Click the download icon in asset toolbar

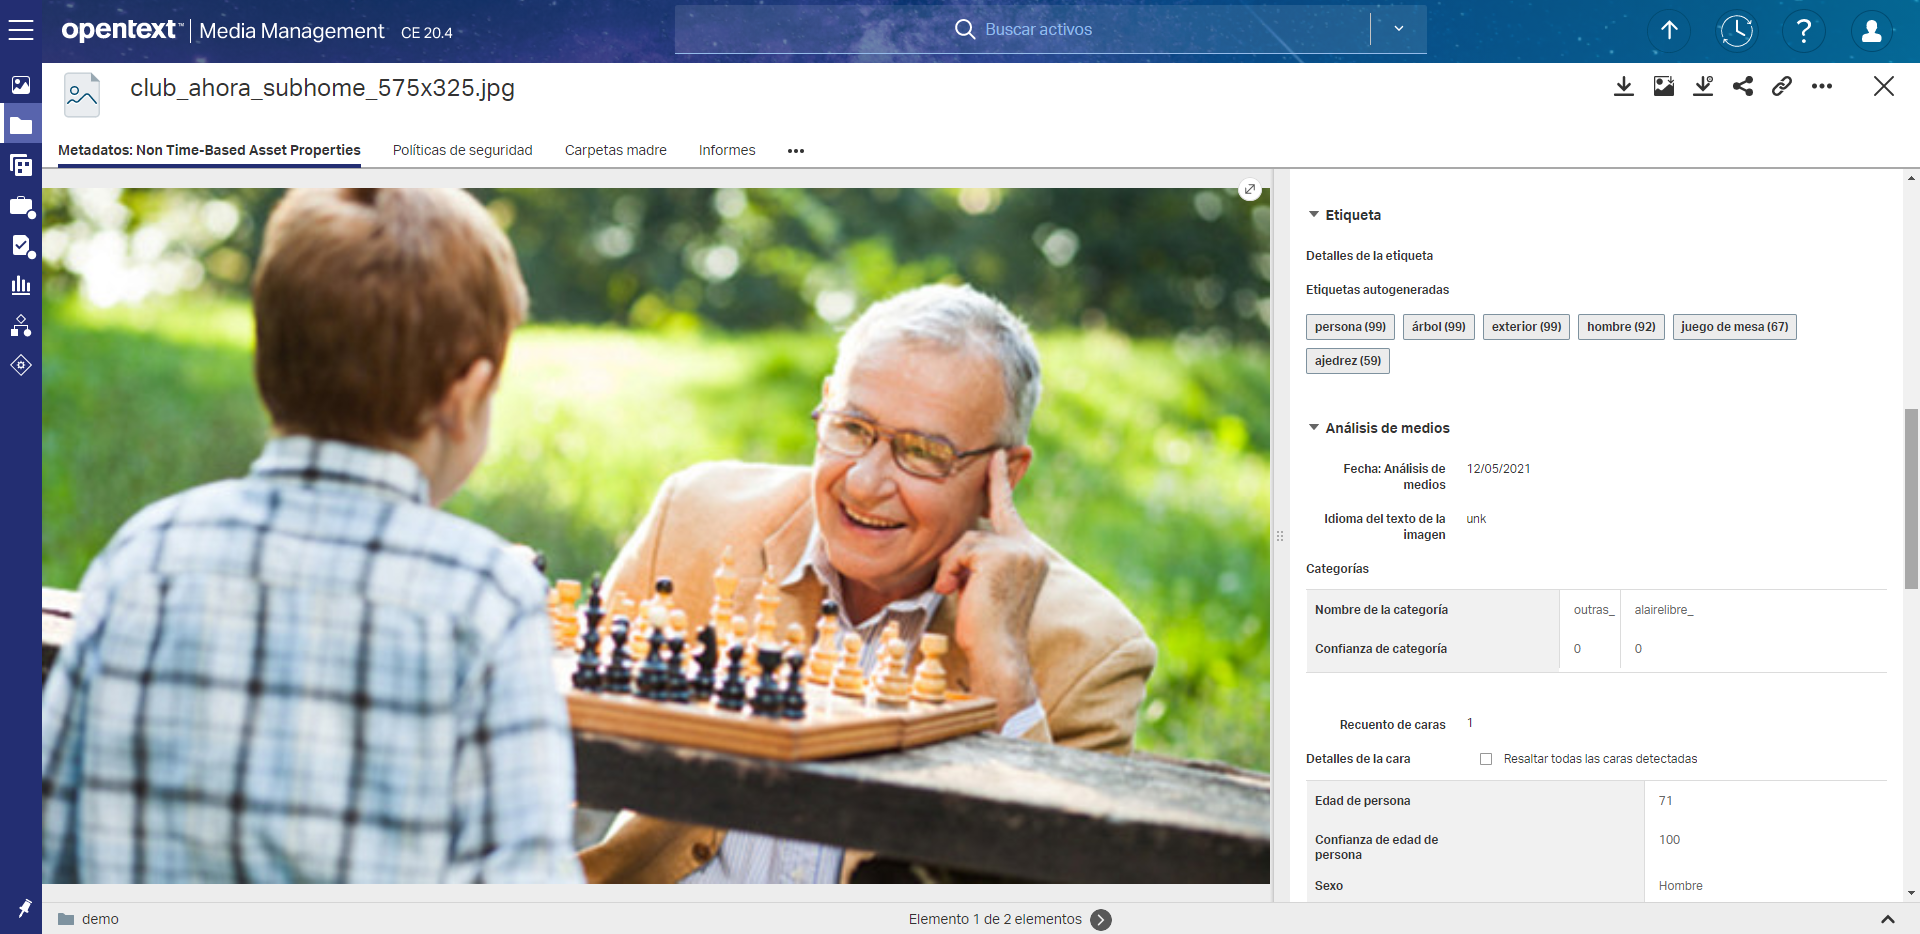pyautogui.click(x=1624, y=86)
